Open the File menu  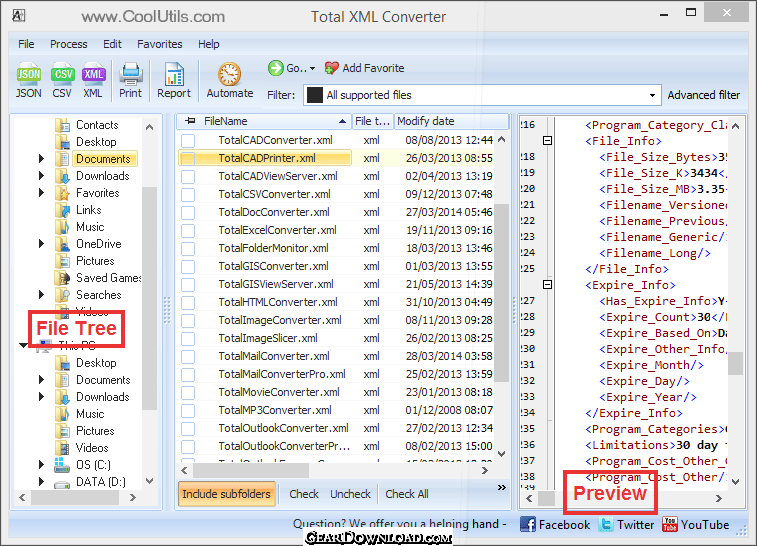click(x=26, y=44)
